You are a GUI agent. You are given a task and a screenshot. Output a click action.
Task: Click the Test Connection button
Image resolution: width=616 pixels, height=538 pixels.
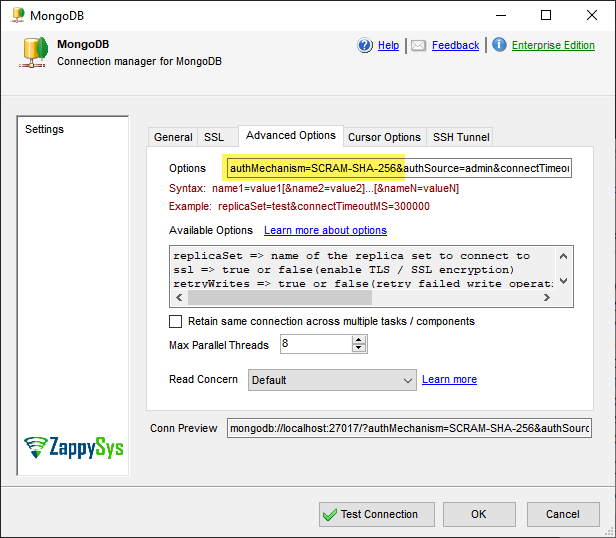(377, 514)
